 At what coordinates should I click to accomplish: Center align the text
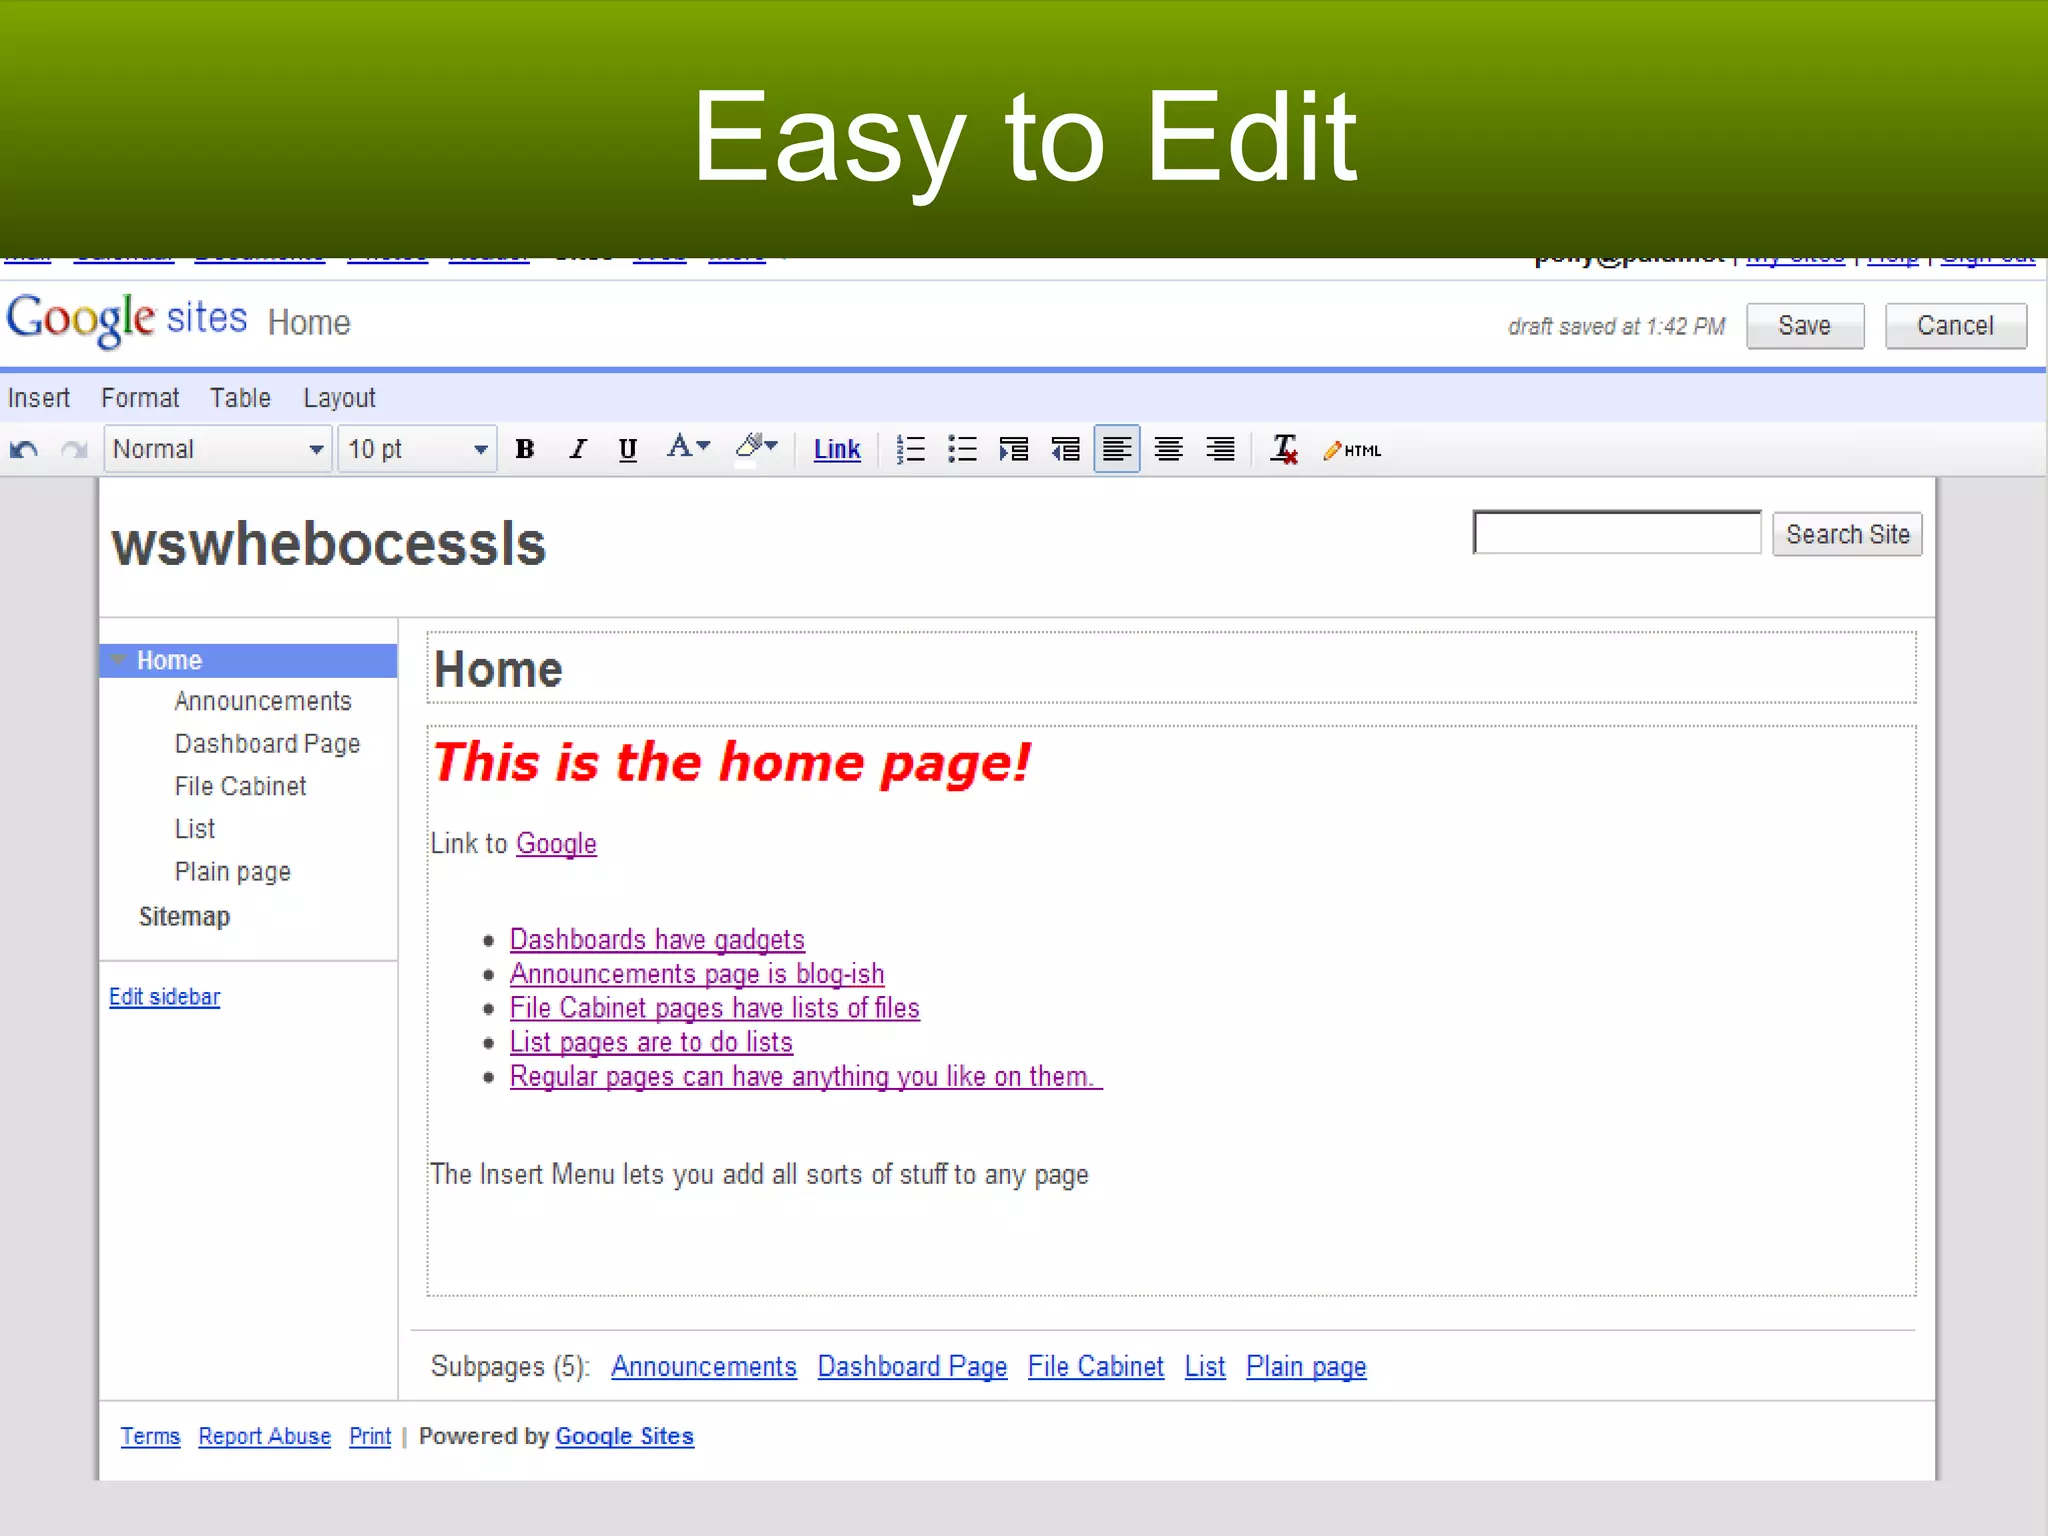(x=1168, y=450)
